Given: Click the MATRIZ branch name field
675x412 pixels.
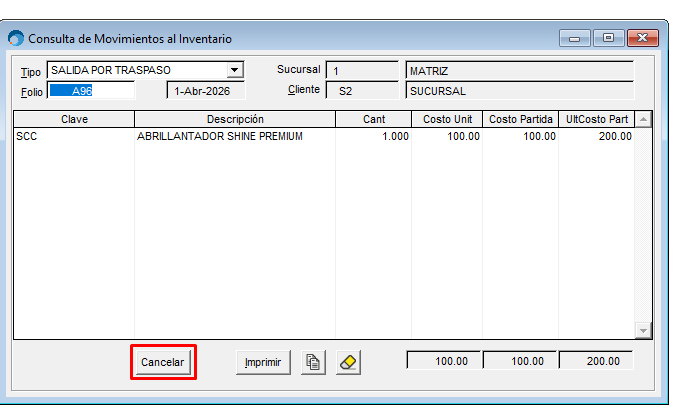Looking at the screenshot, I should pyautogui.click(x=519, y=71).
